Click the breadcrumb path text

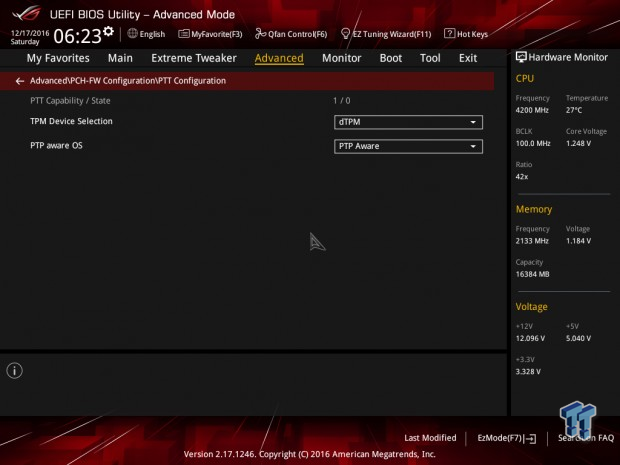[128, 81]
